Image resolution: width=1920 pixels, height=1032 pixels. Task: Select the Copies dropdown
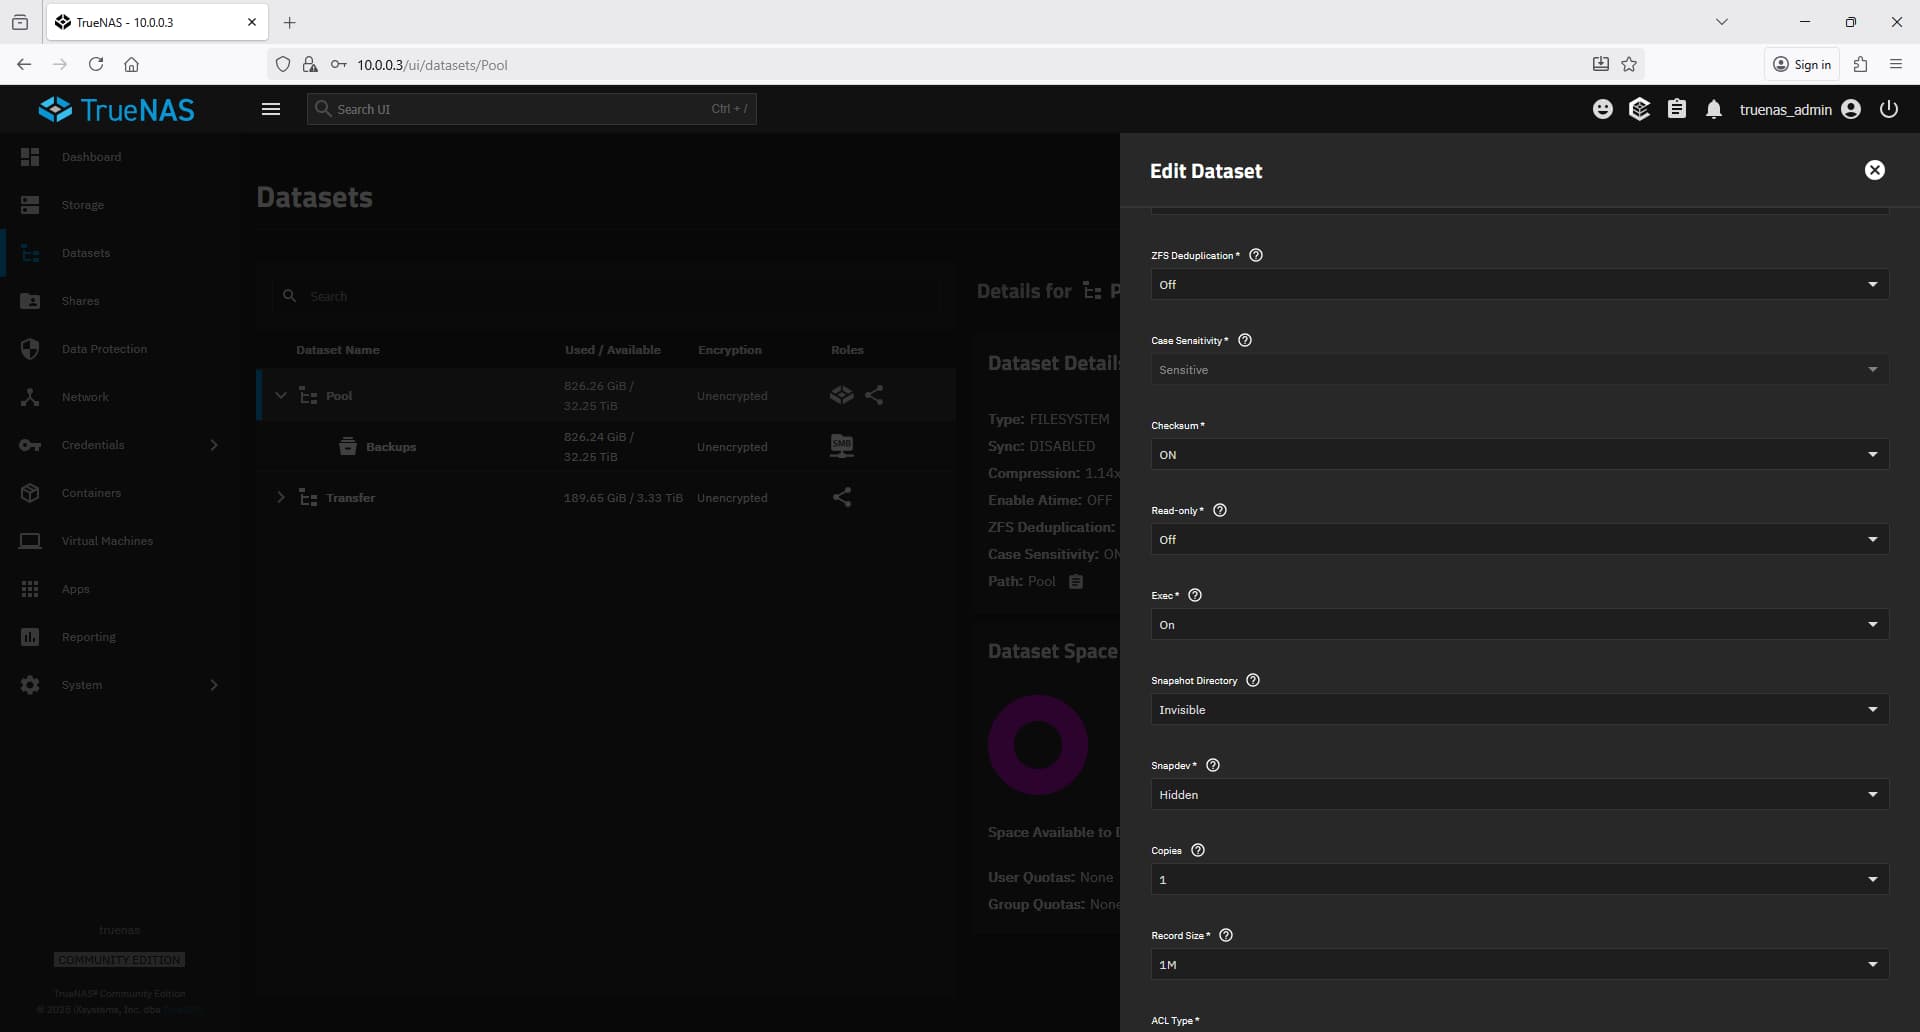tap(1518, 880)
